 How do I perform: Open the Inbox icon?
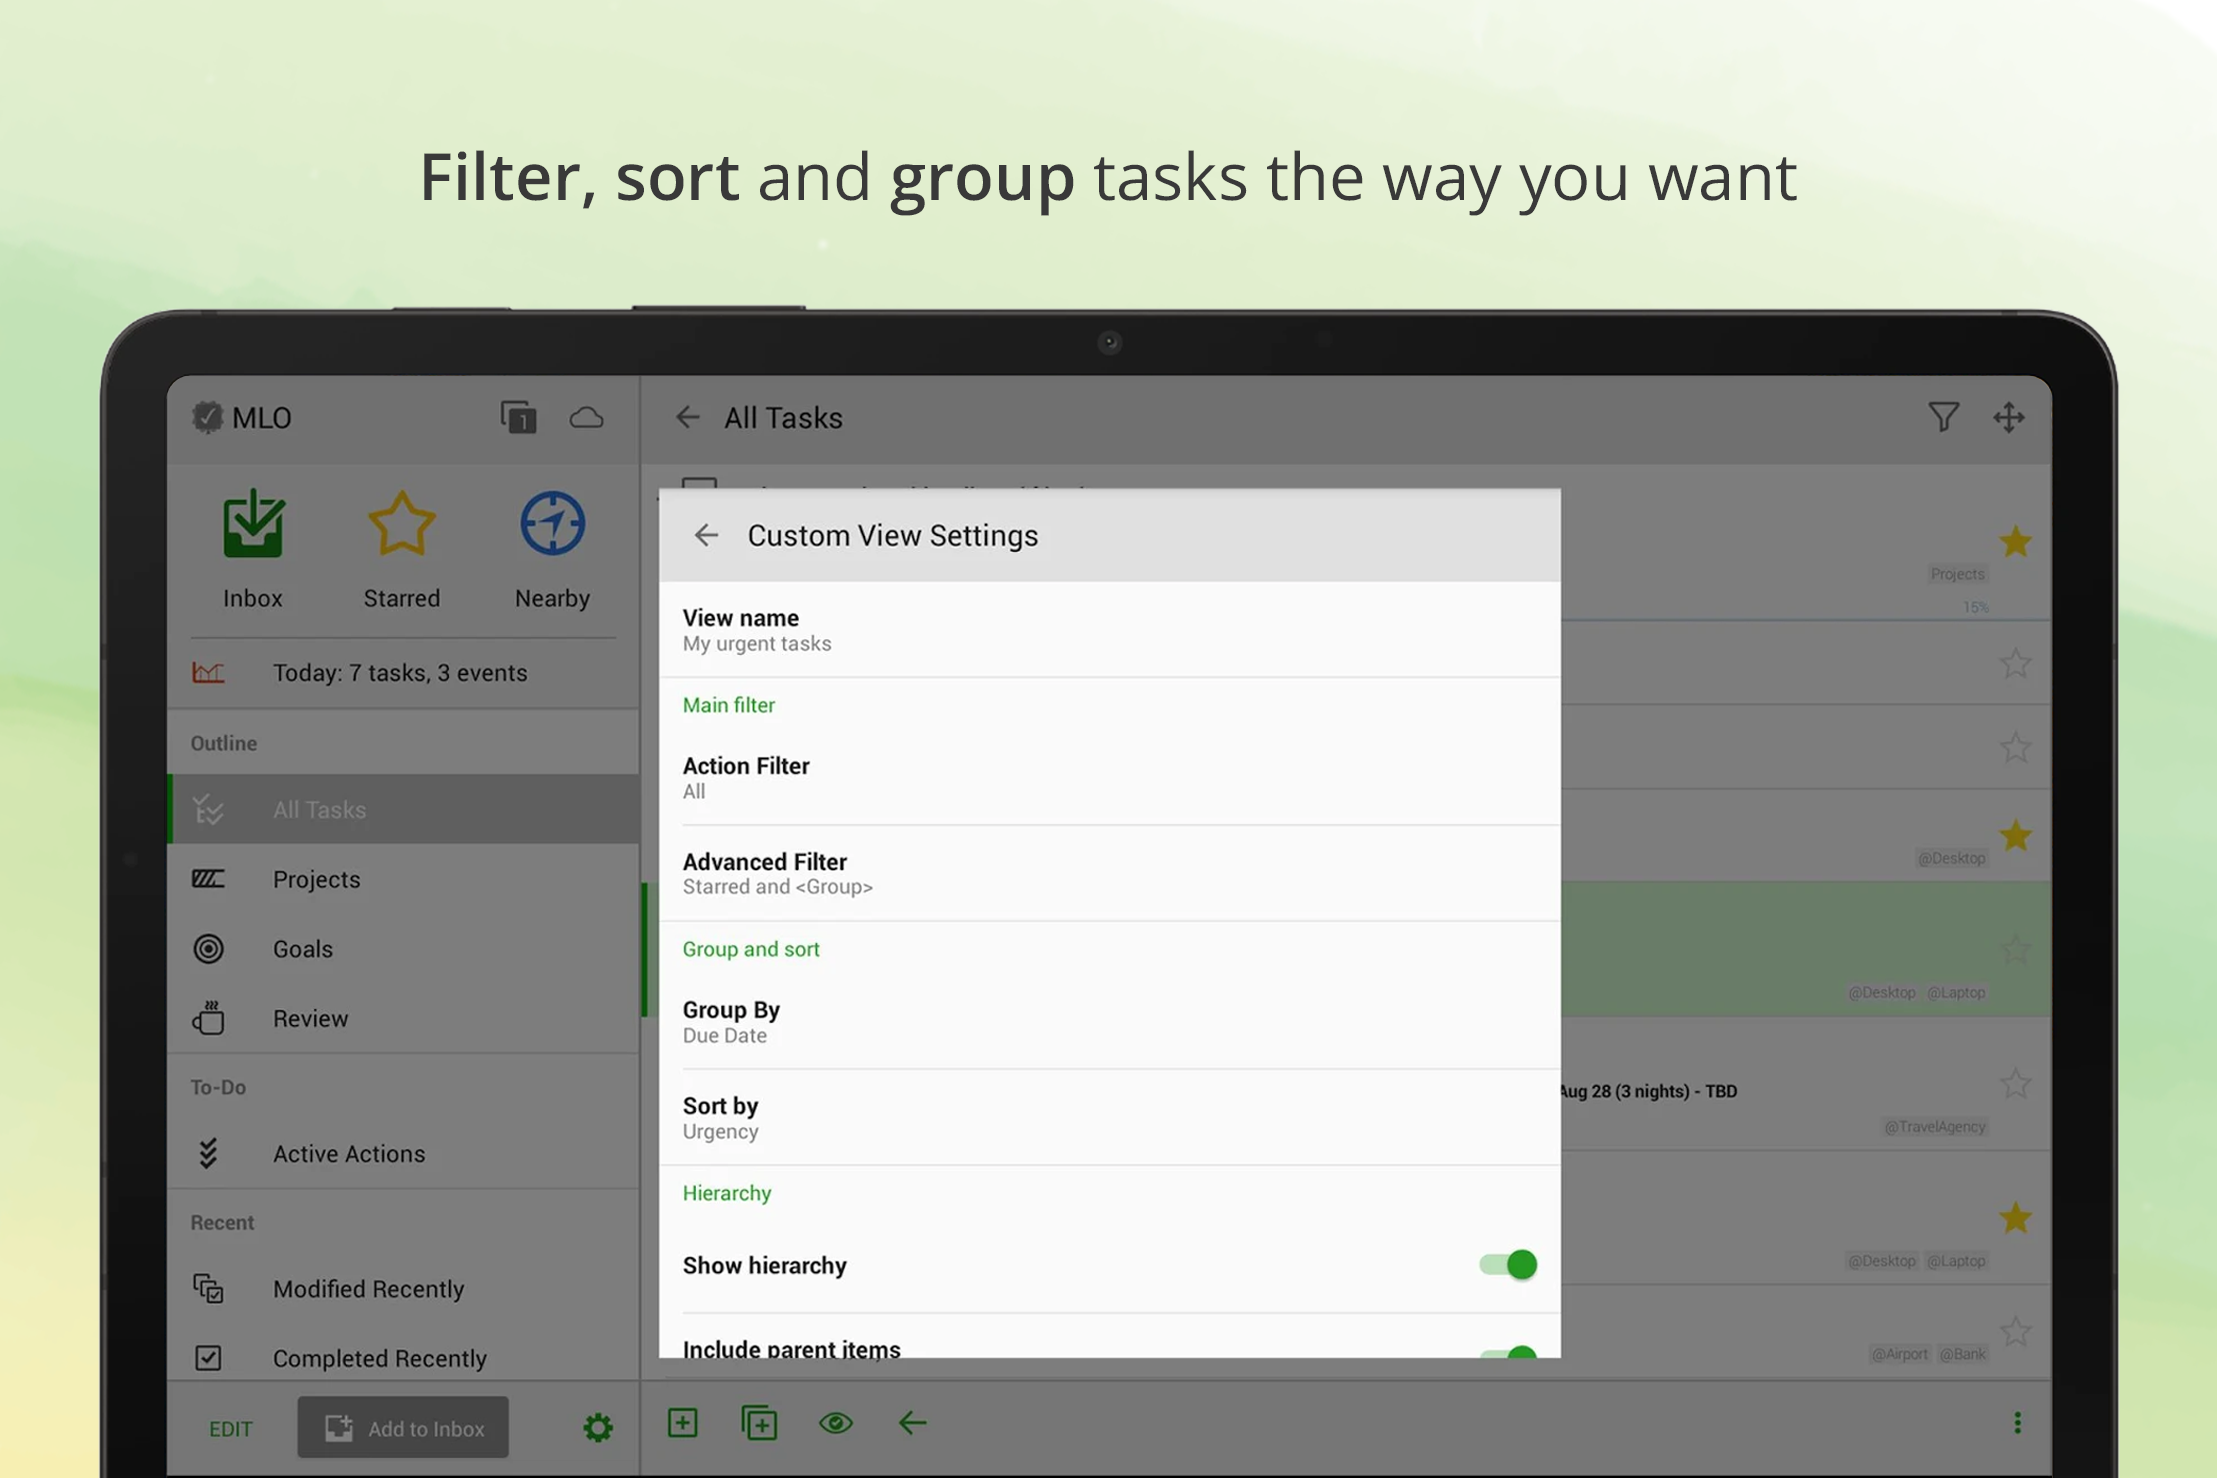pyautogui.click(x=253, y=525)
